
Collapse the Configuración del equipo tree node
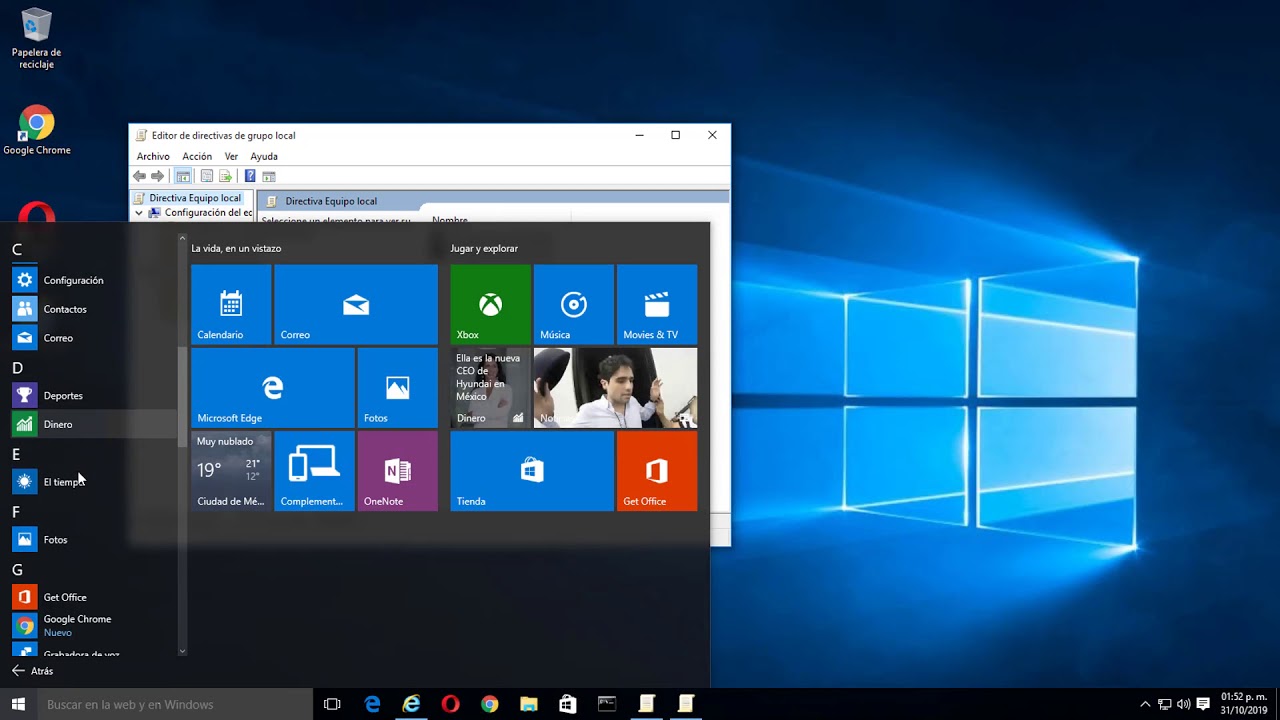point(139,213)
